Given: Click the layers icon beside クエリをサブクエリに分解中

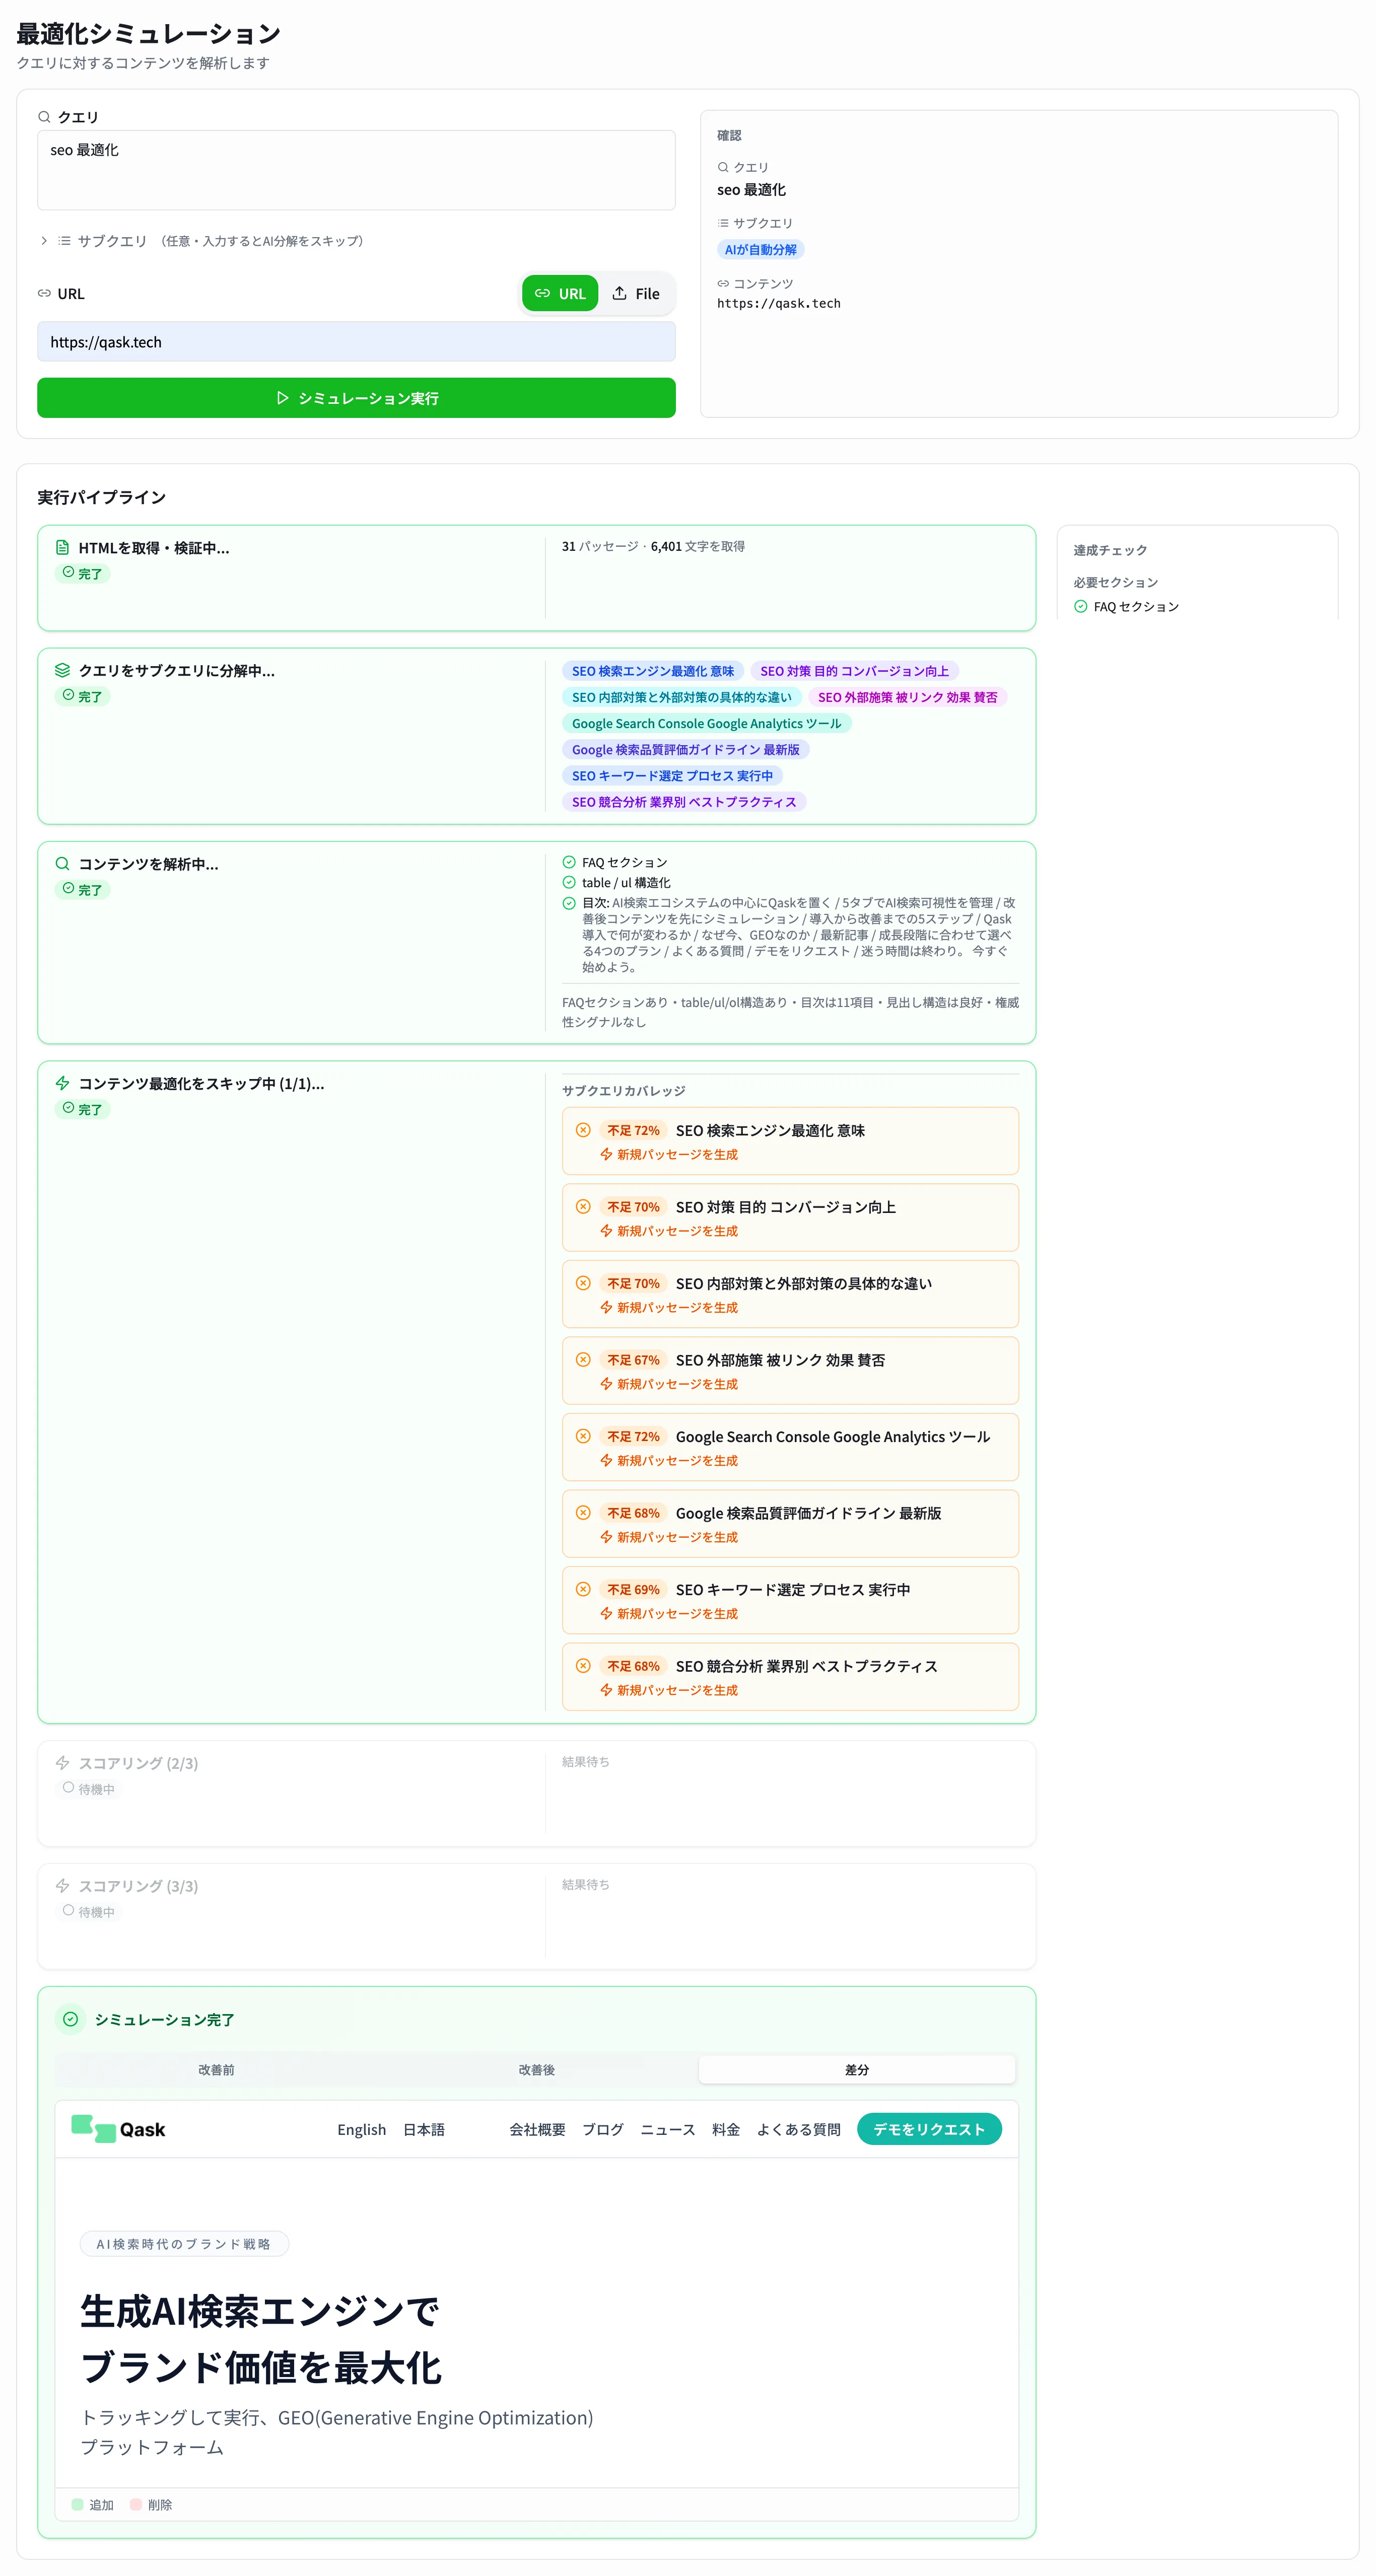Looking at the screenshot, I should point(62,670).
